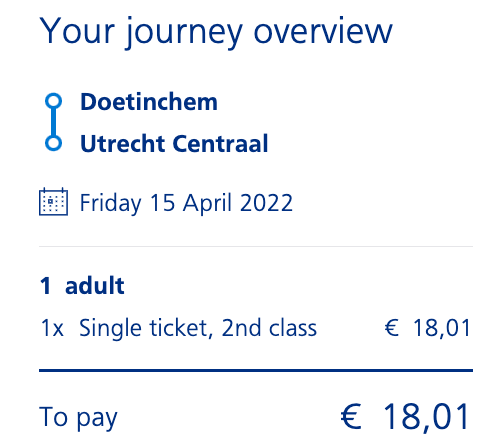Click the ticket line price € 18,01
497x444 pixels.
pos(428,328)
